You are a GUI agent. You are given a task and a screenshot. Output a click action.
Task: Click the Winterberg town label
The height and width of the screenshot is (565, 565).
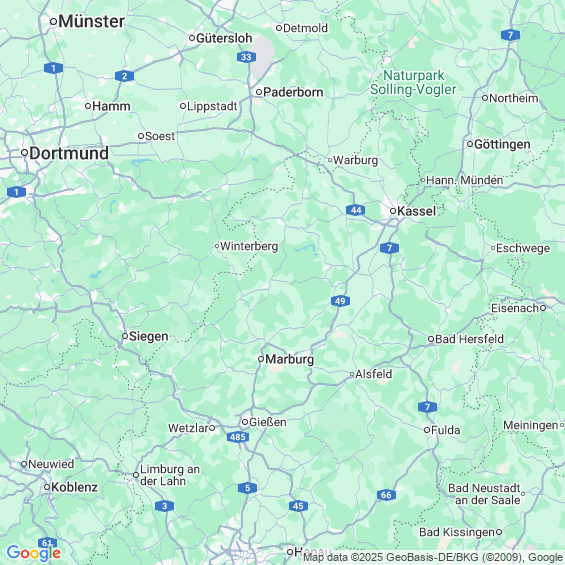tap(249, 246)
